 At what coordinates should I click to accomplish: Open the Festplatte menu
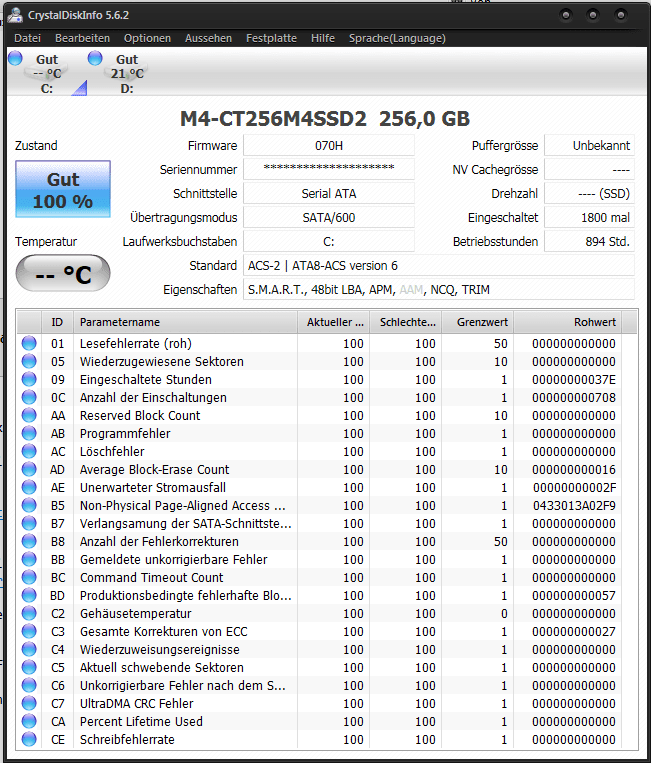[x=271, y=38]
